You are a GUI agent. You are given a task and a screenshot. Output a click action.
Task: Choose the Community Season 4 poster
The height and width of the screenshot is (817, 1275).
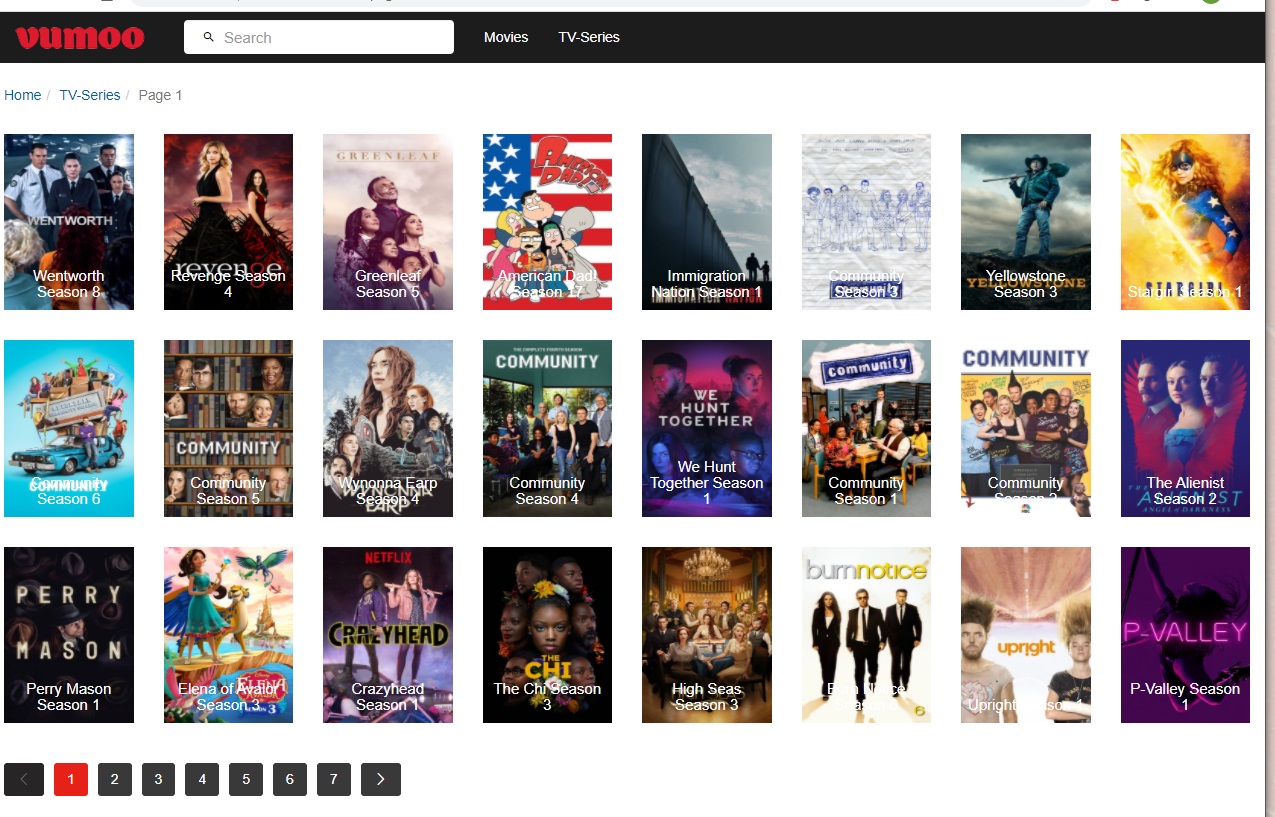547,428
